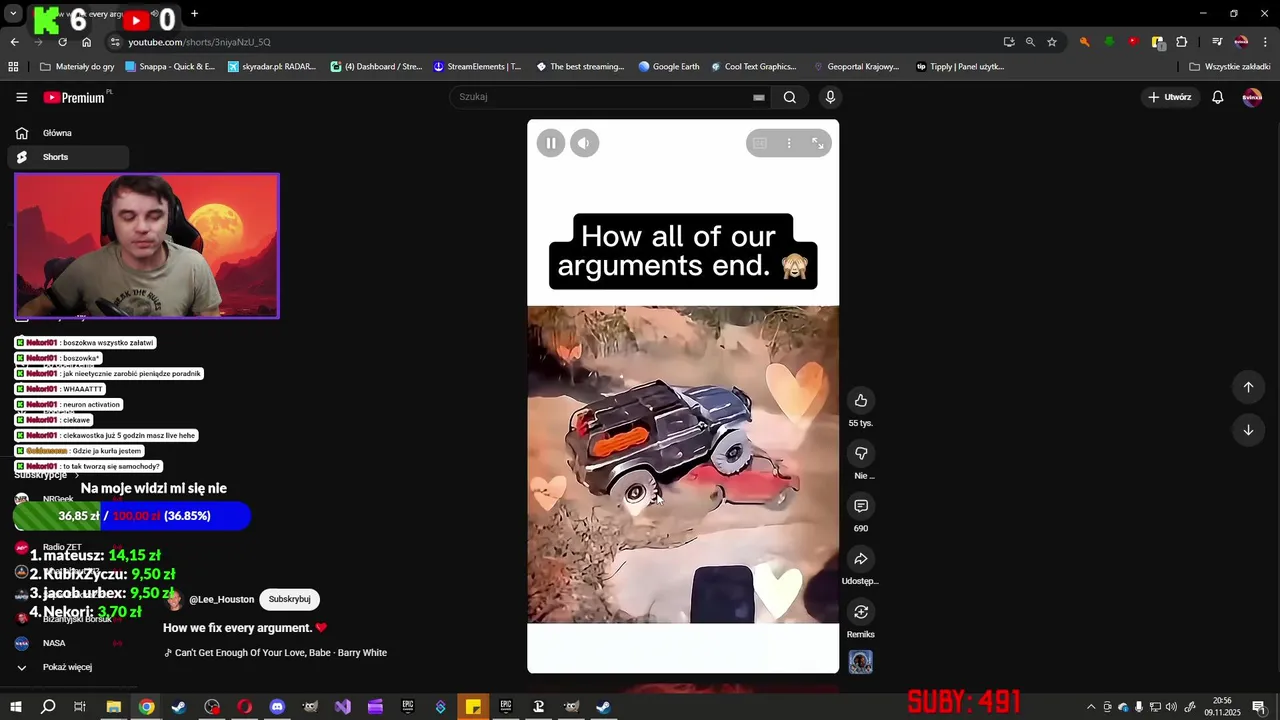The image size is (1280, 720).
Task: Open Windows notification center
Action: 1259,707
